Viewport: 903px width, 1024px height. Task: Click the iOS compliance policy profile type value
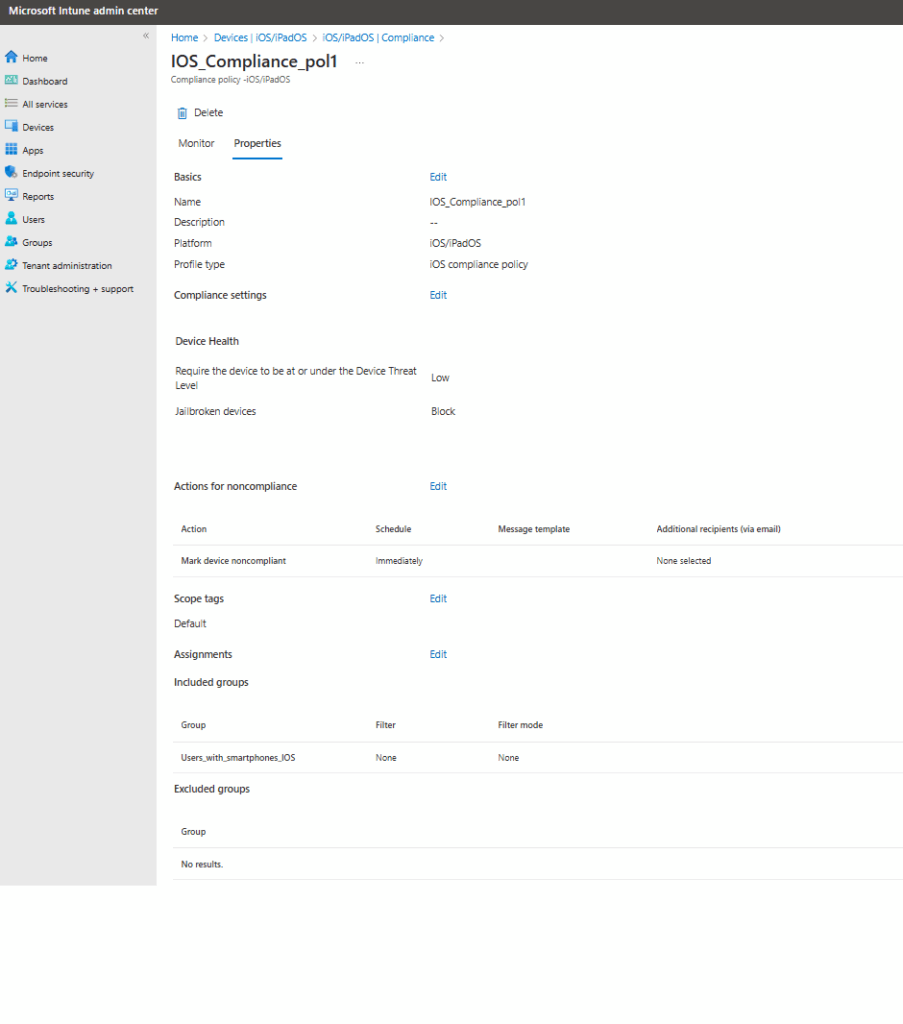479,264
